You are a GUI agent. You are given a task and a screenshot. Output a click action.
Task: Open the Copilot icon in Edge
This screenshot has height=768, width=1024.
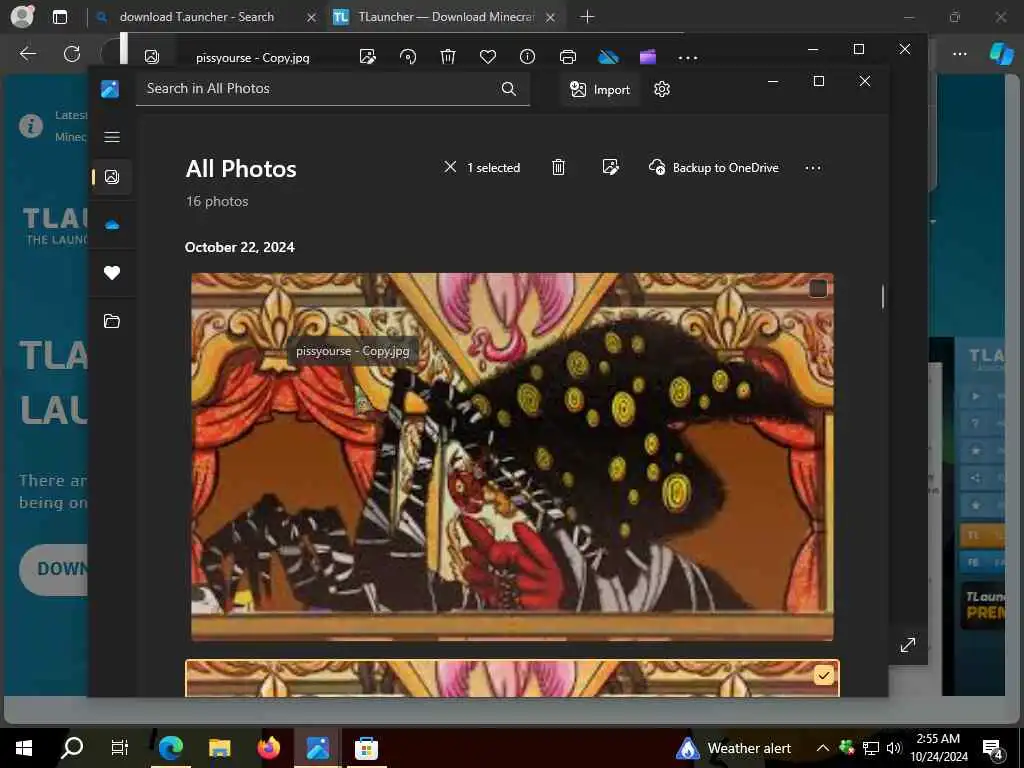click(1002, 54)
